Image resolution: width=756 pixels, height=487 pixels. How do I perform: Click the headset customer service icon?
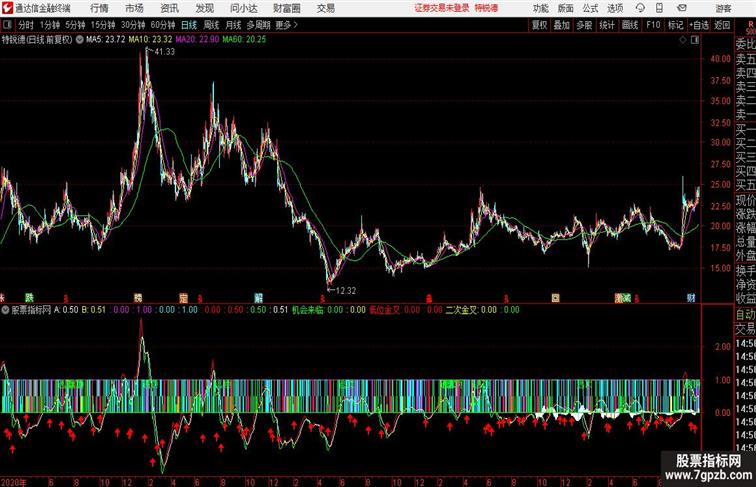tap(640, 8)
